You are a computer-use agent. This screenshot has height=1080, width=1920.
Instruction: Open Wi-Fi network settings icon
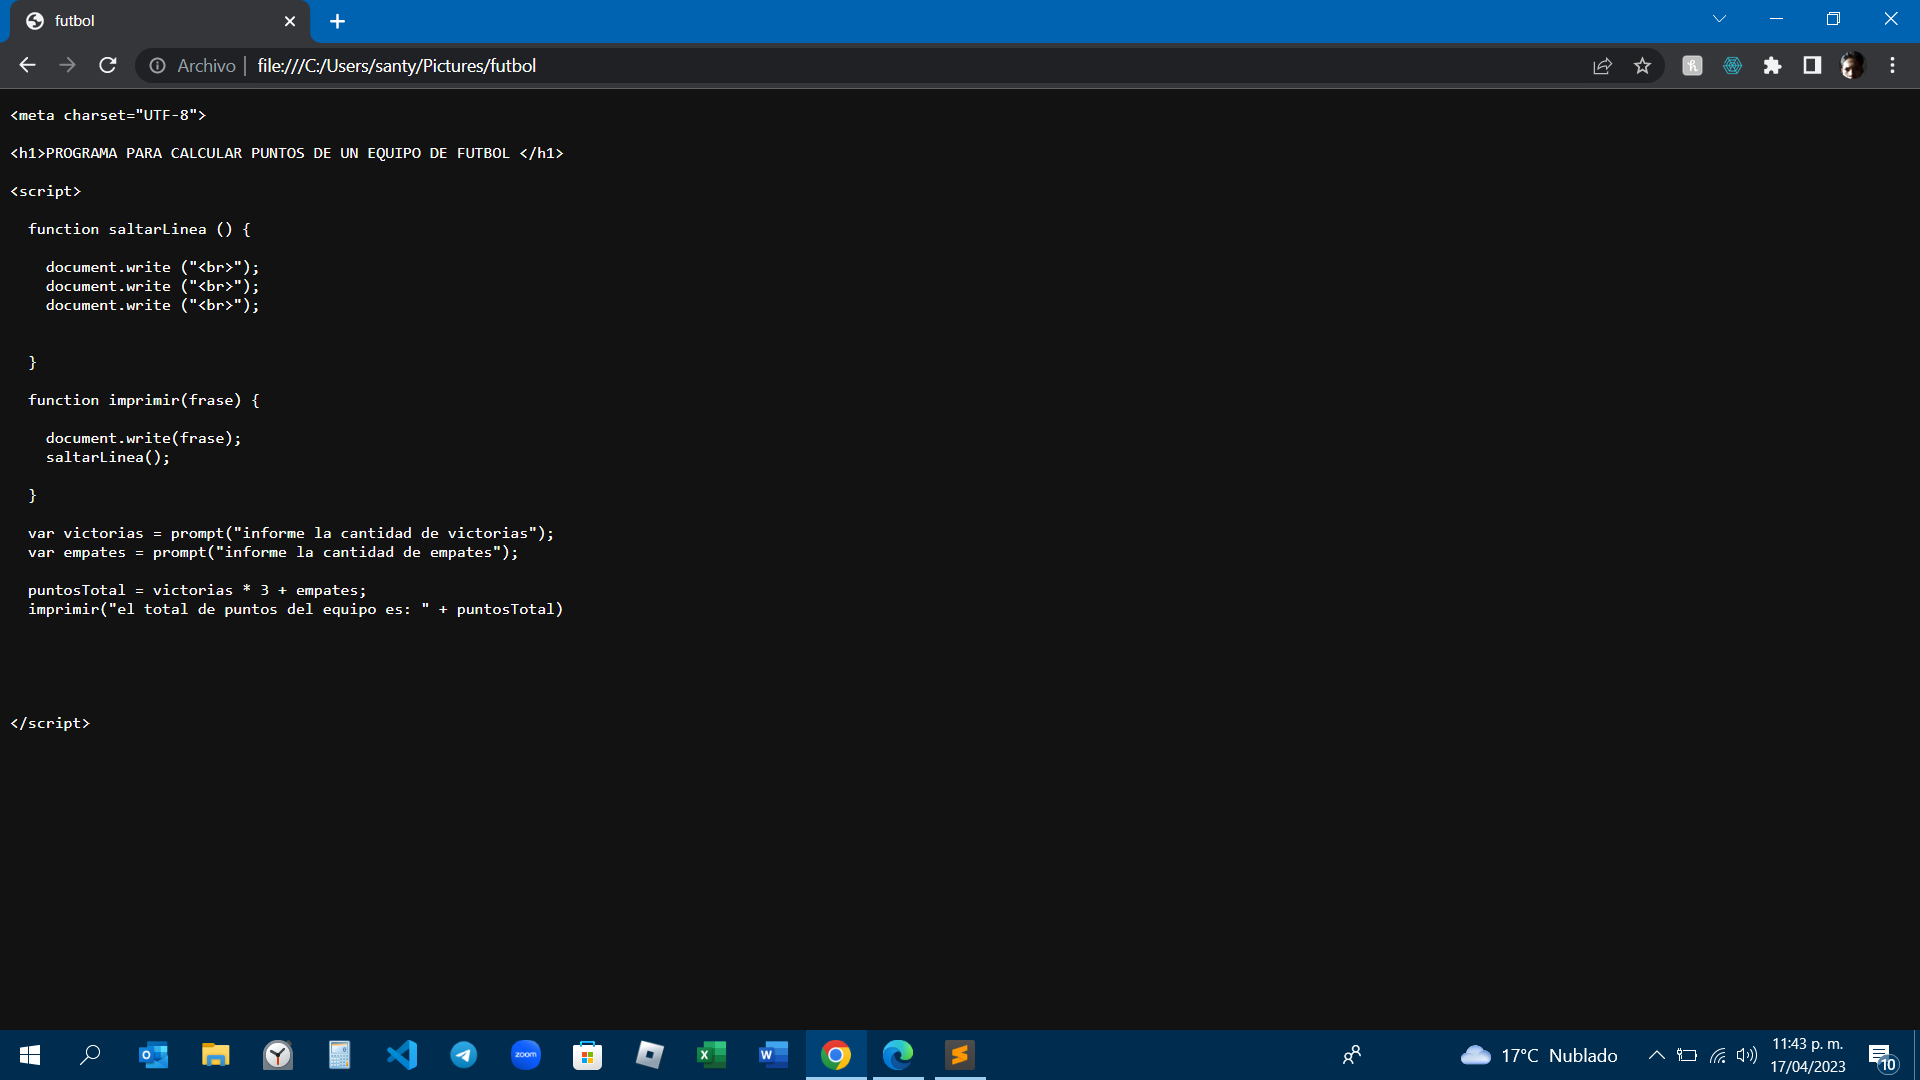click(1717, 1055)
